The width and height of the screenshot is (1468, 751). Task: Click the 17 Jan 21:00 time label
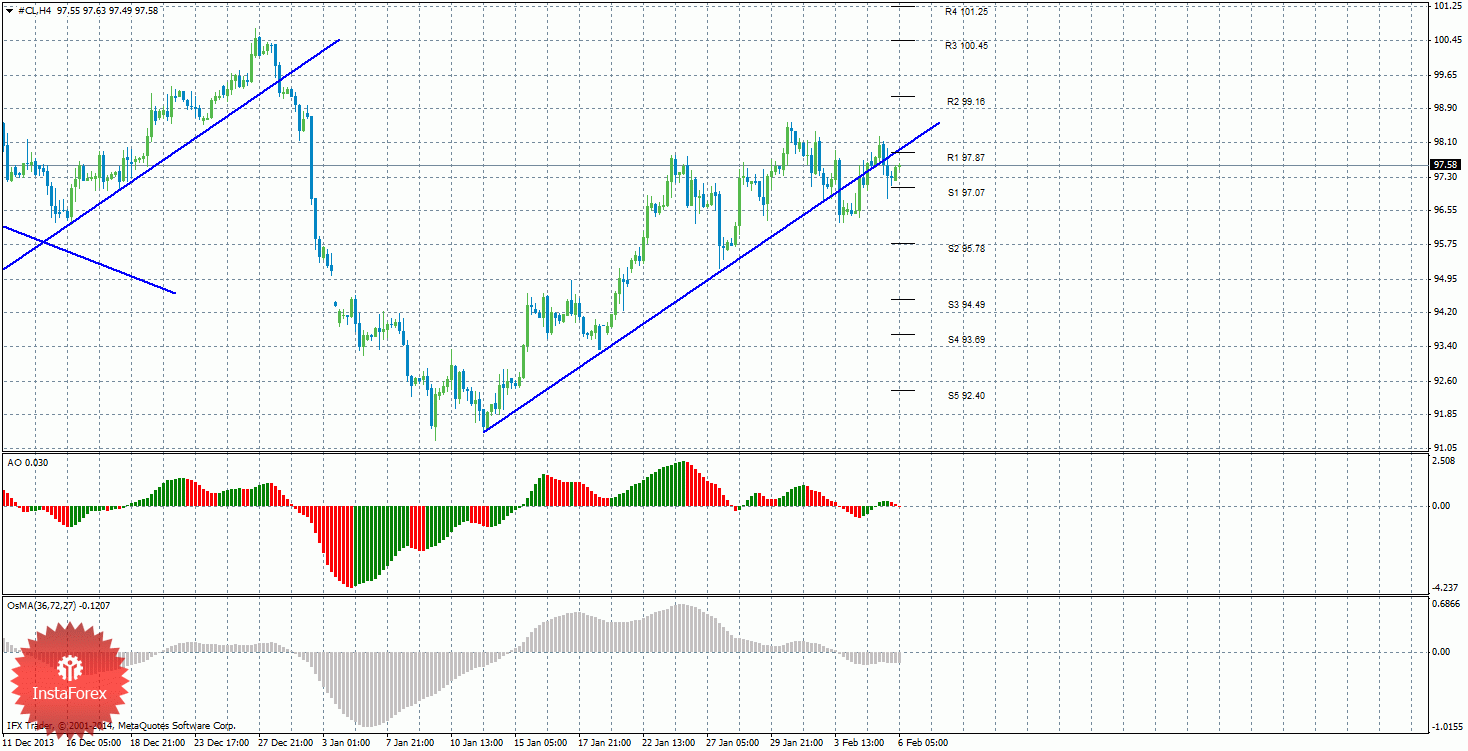(x=605, y=743)
